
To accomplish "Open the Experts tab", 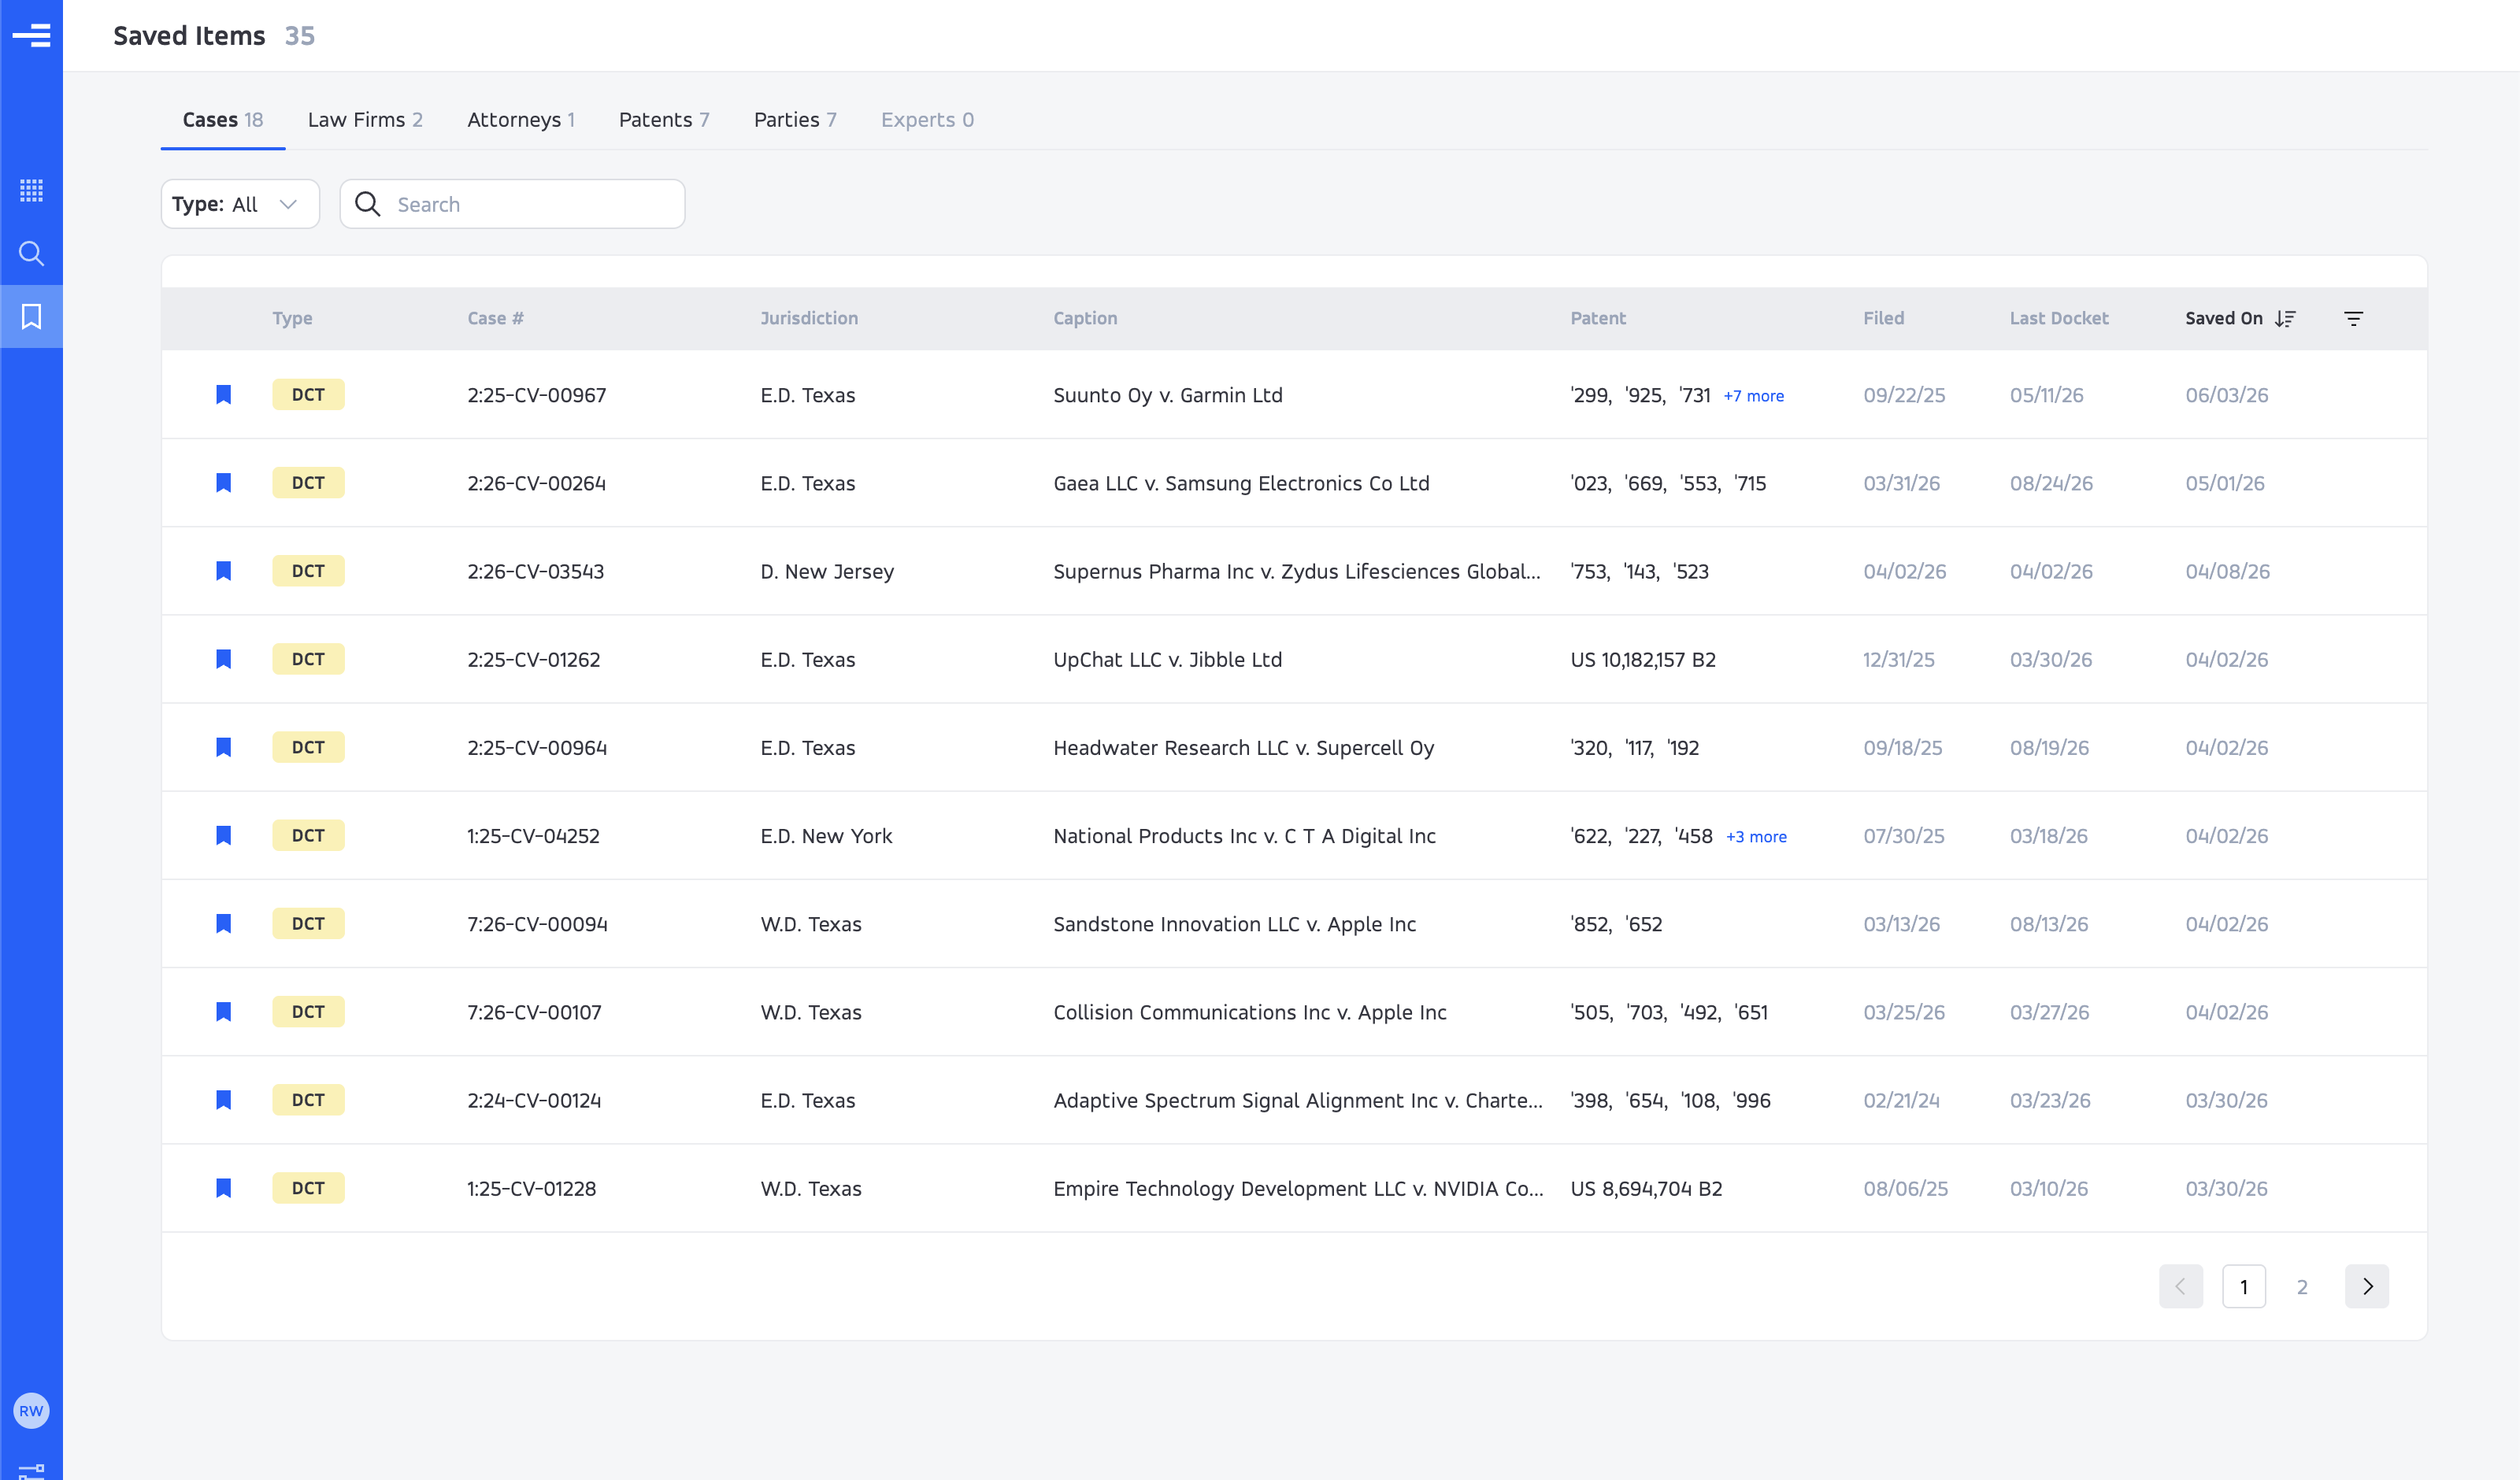I will coord(927,119).
